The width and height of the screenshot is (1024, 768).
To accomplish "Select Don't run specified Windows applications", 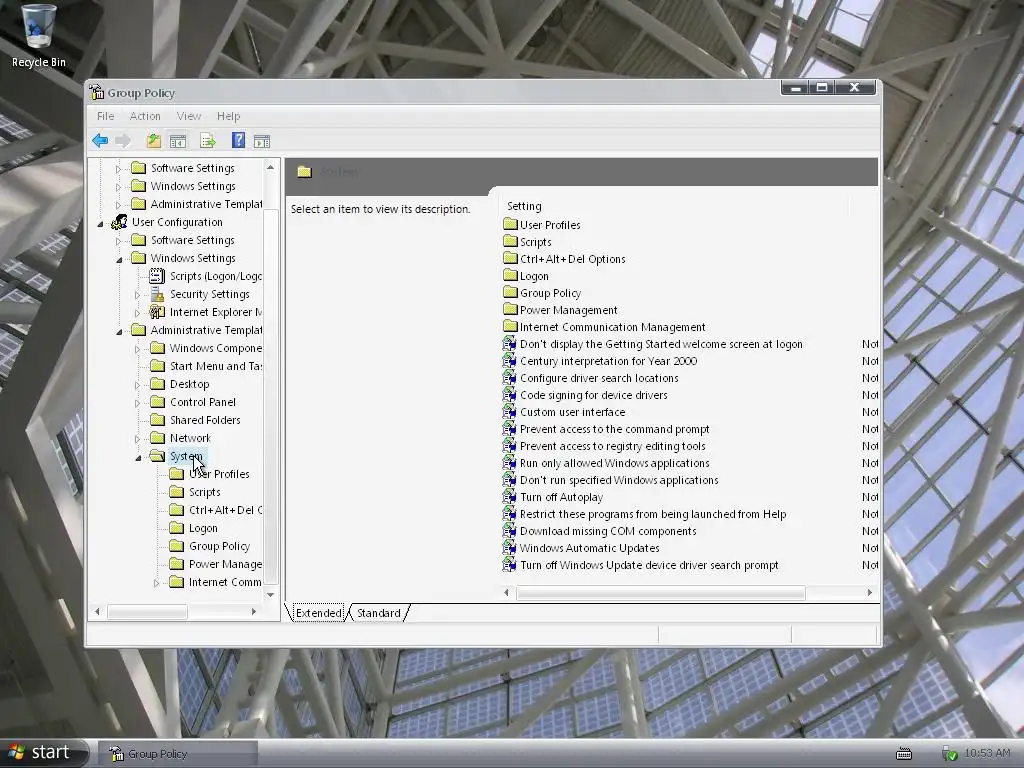I will 619,480.
